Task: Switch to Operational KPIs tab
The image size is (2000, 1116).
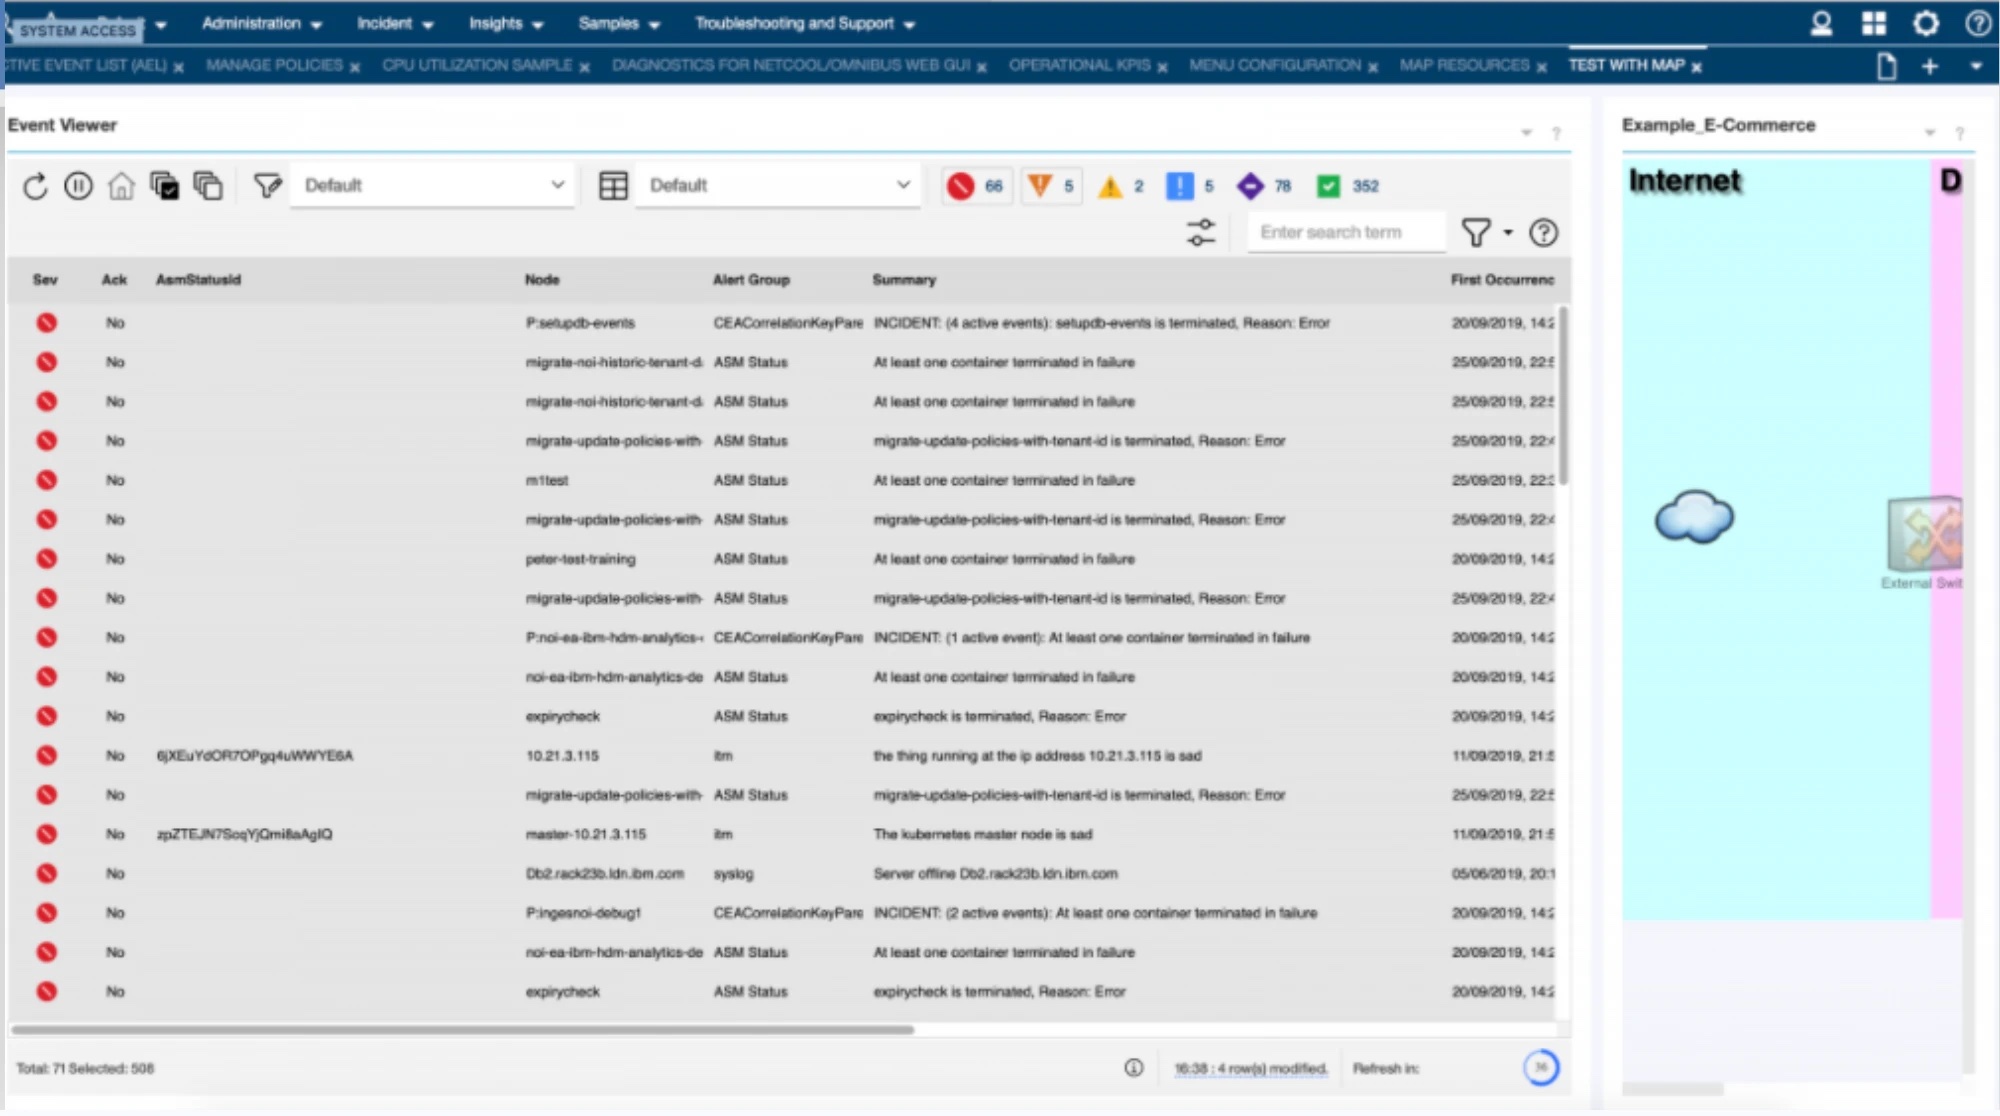Action: (x=1079, y=66)
